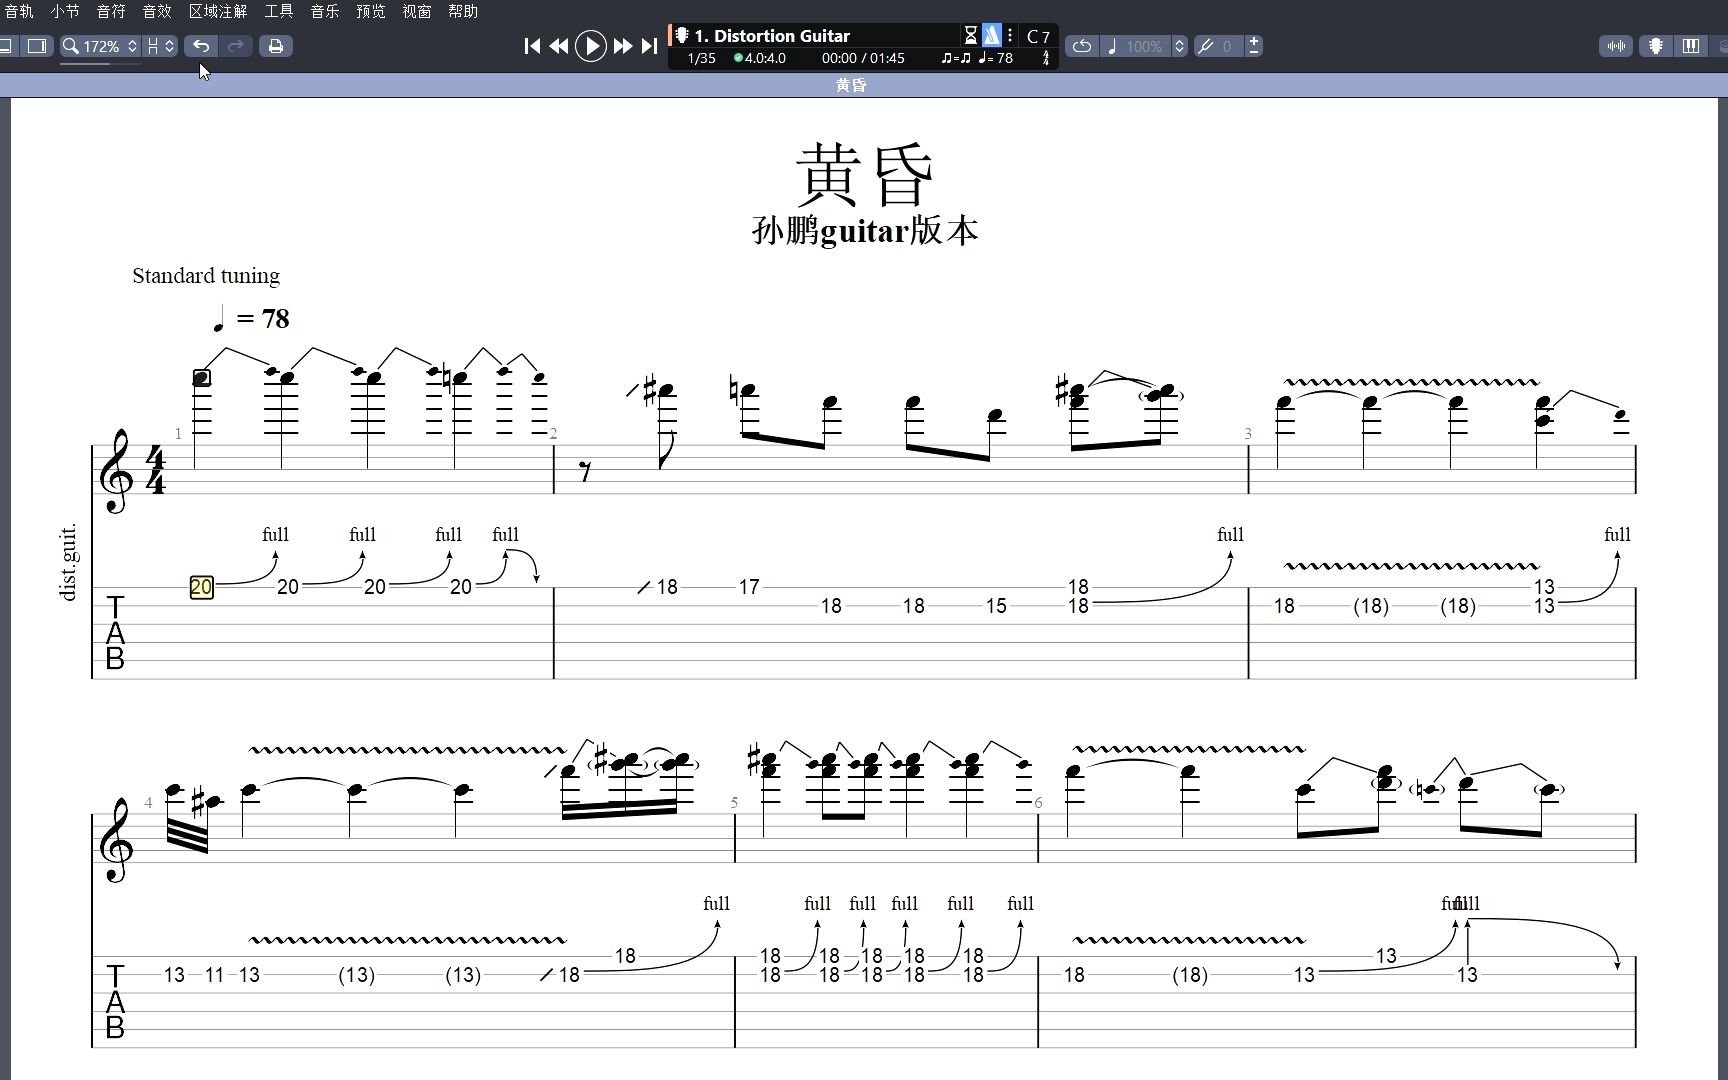Open the 小节 (Bar) menu
Viewport: 1728px width, 1080px height.
tap(65, 11)
